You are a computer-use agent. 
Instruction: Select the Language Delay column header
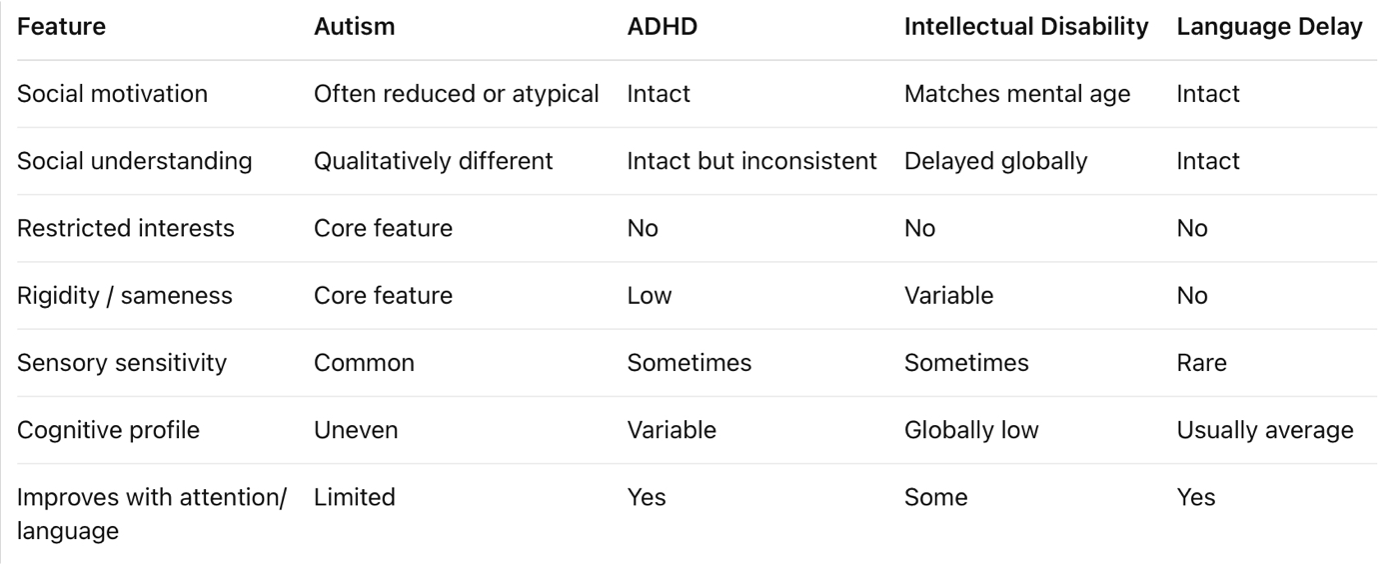tap(1269, 27)
